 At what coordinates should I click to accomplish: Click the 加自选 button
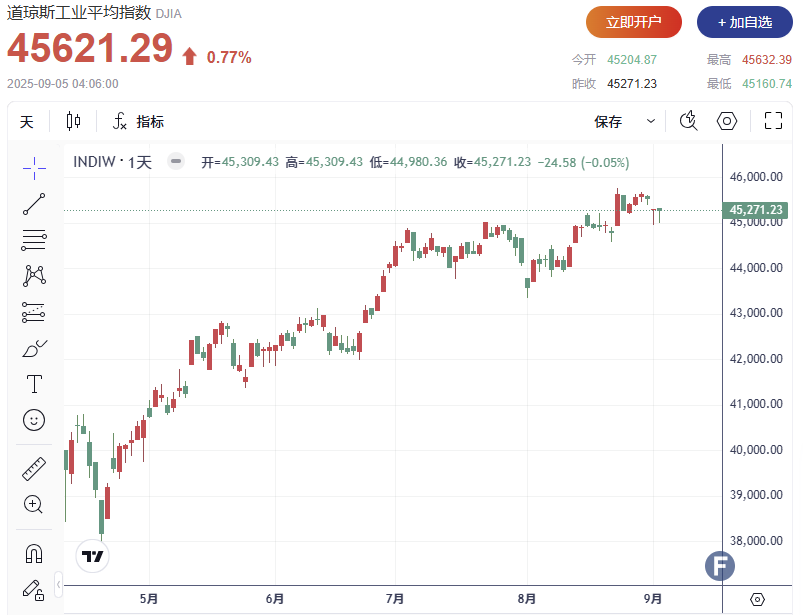[x=744, y=21]
